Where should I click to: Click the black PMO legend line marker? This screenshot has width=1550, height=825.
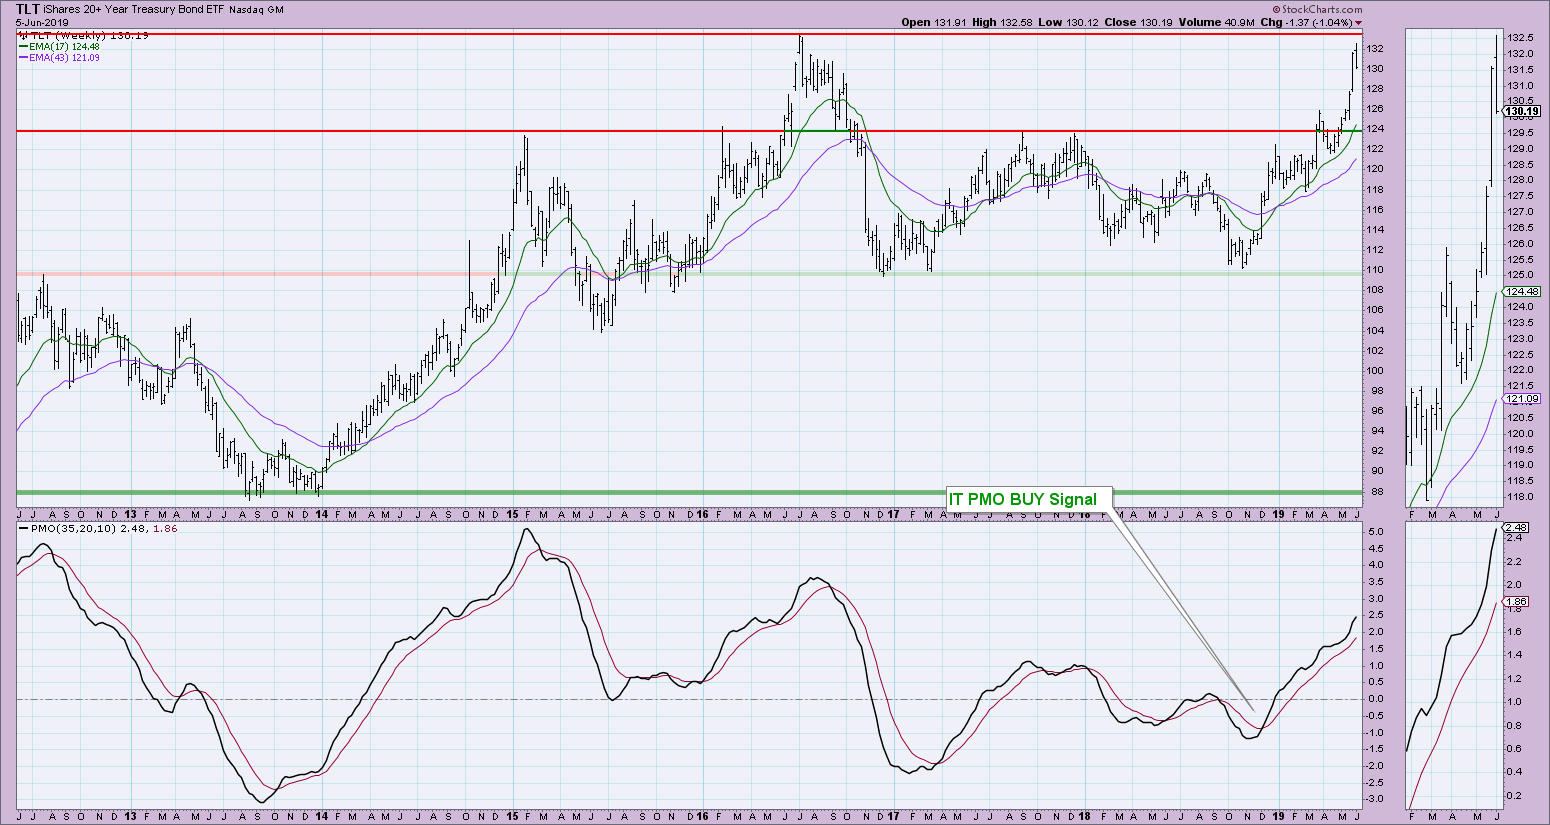[x=22, y=528]
